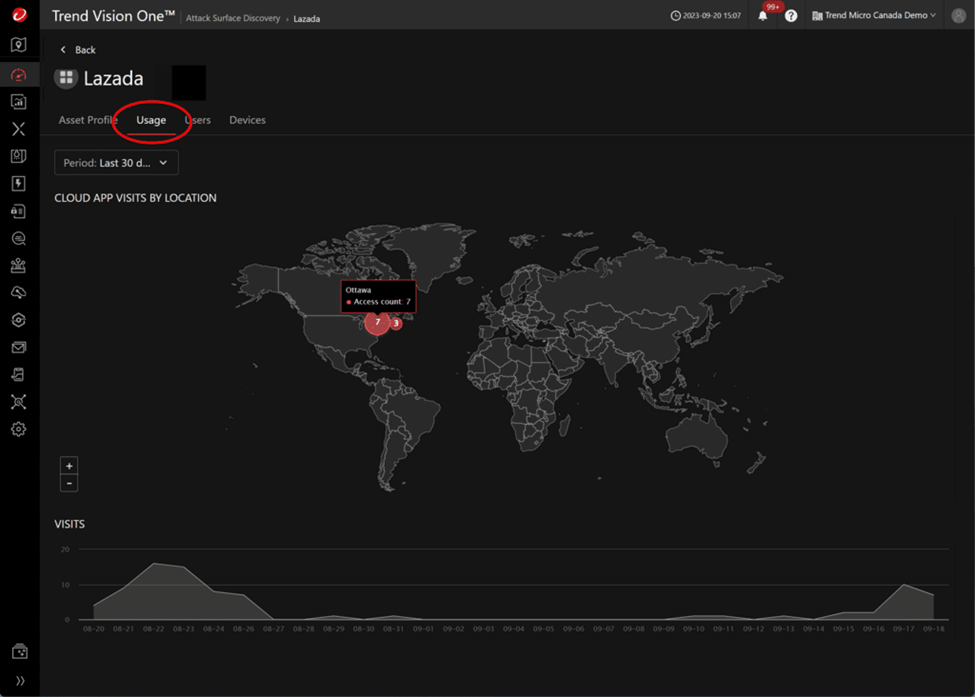Click the Lazada app grid icon
Viewport: 975px width, 697px height.
tap(66, 78)
